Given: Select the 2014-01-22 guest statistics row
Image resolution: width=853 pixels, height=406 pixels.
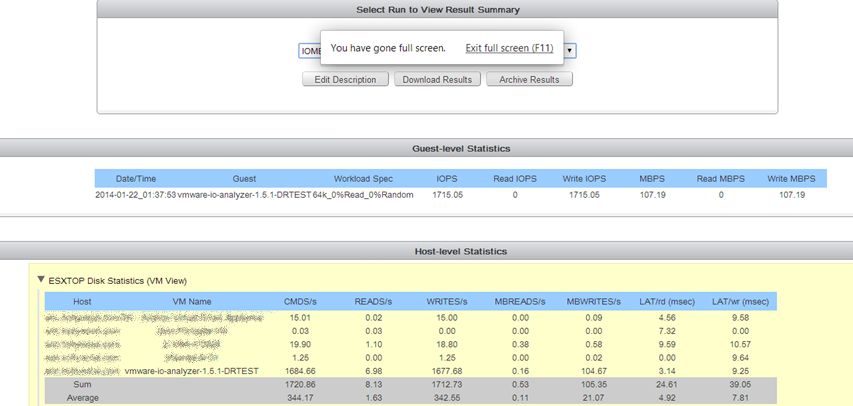Looking at the screenshot, I should pos(136,195).
